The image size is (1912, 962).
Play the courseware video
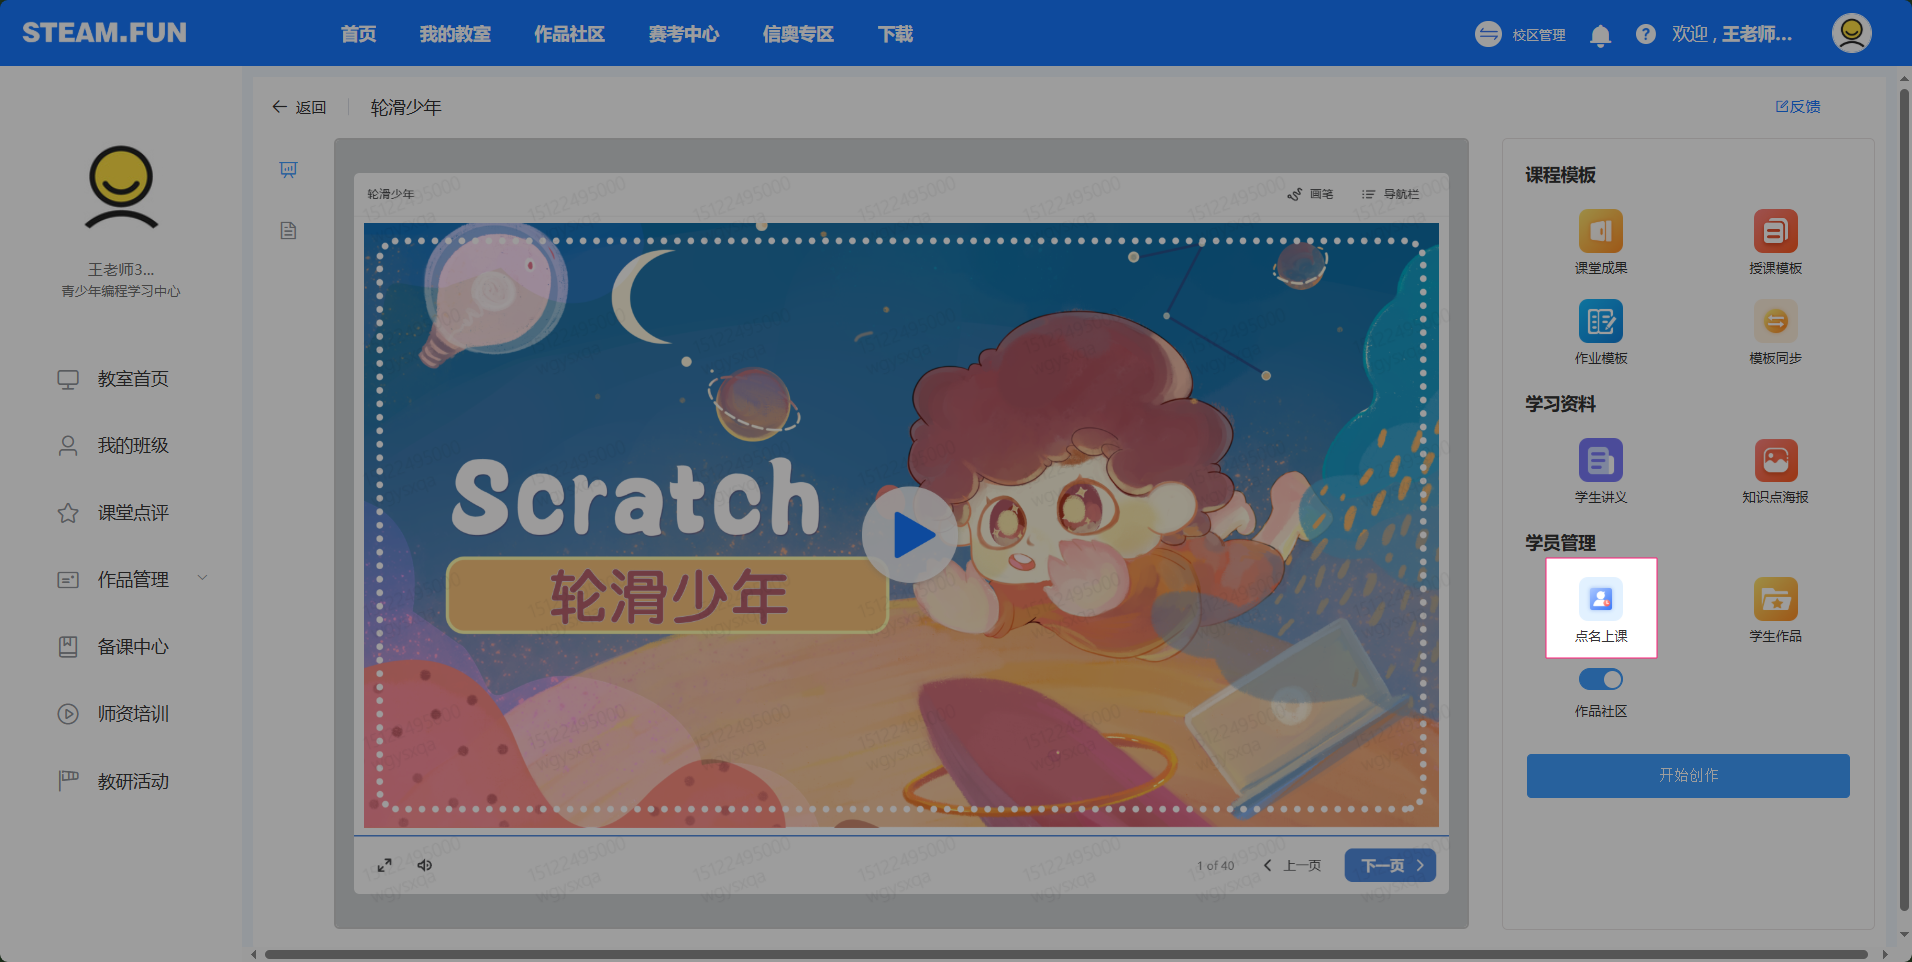click(909, 535)
